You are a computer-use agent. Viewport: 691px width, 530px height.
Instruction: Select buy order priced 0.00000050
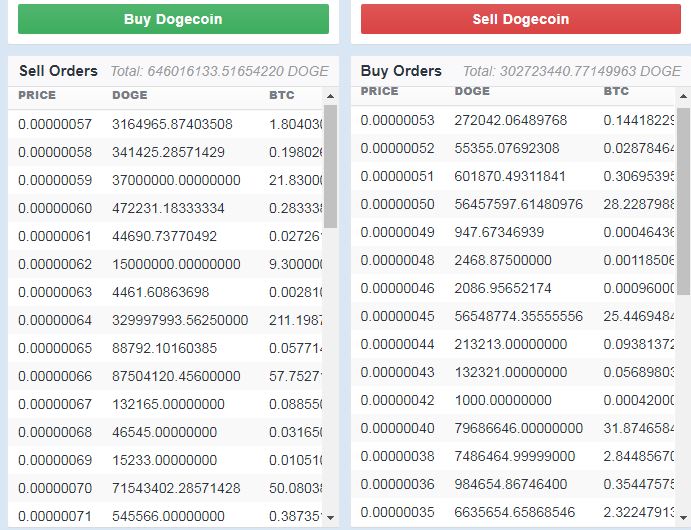pyautogui.click(x=513, y=204)
